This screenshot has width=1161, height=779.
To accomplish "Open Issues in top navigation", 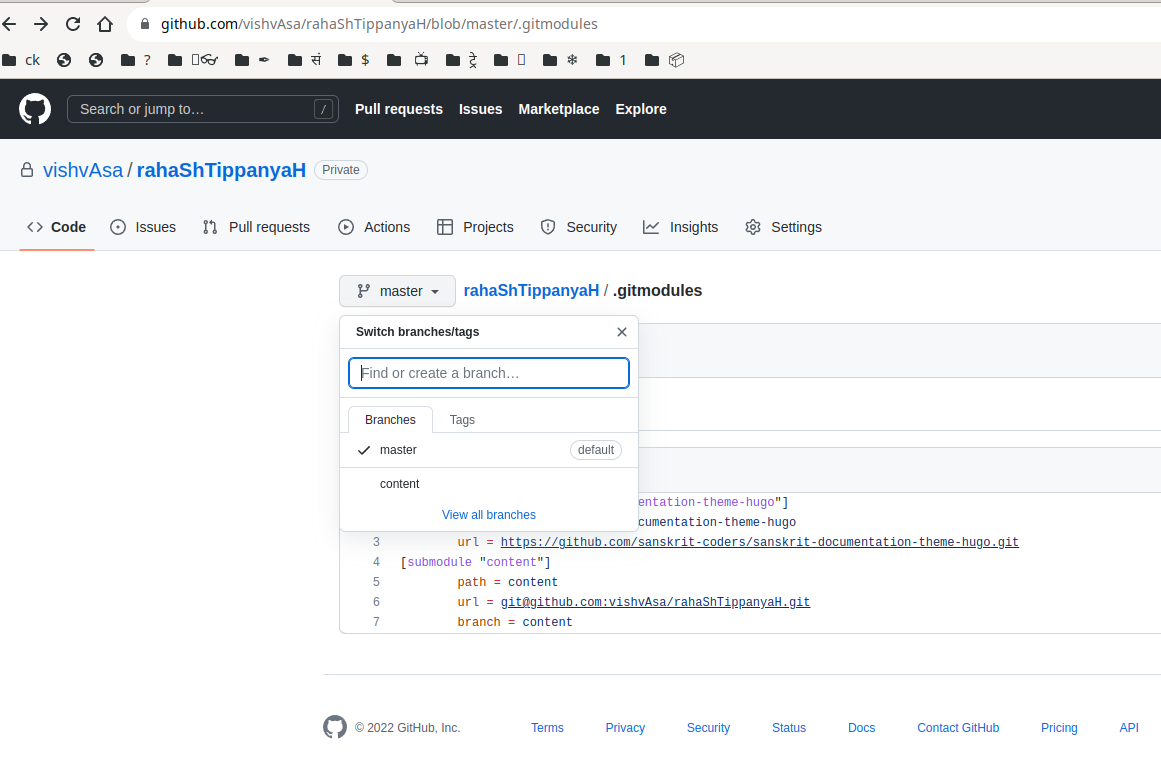I will (x=481, y=109).
